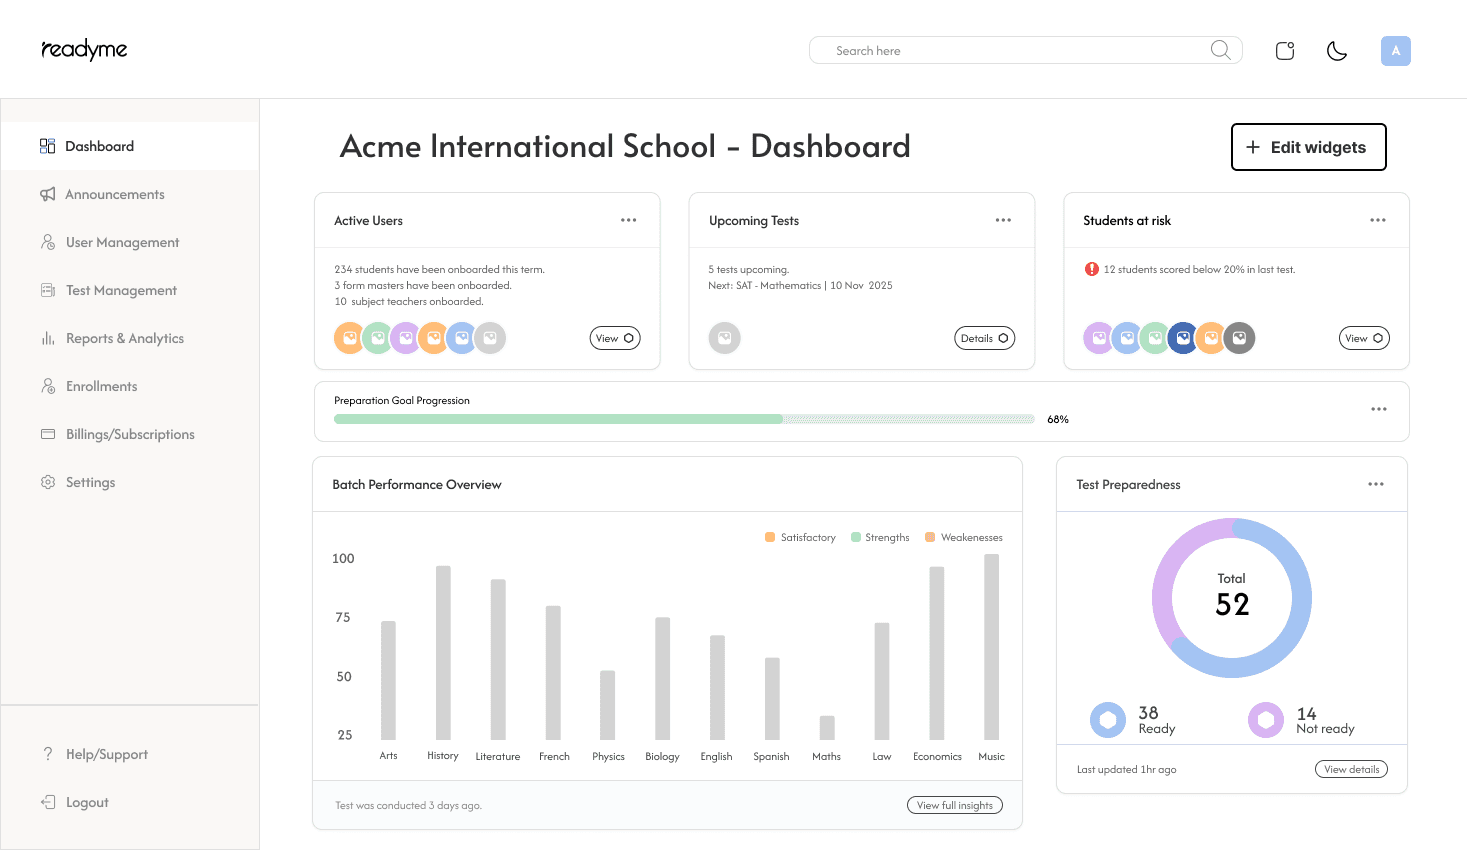Switch to the Dashboard sidebar item

point(100,146)
